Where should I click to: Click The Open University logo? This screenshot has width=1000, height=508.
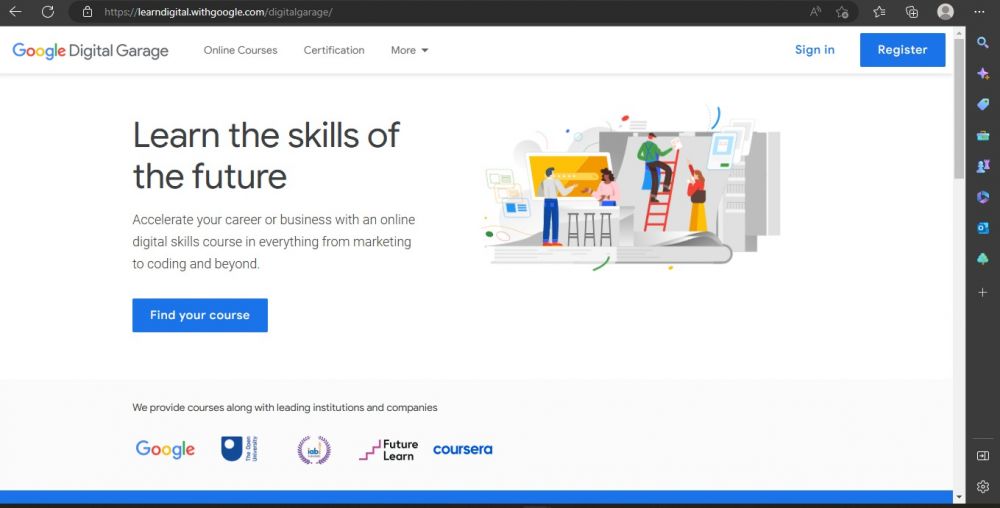pos(240,449)
